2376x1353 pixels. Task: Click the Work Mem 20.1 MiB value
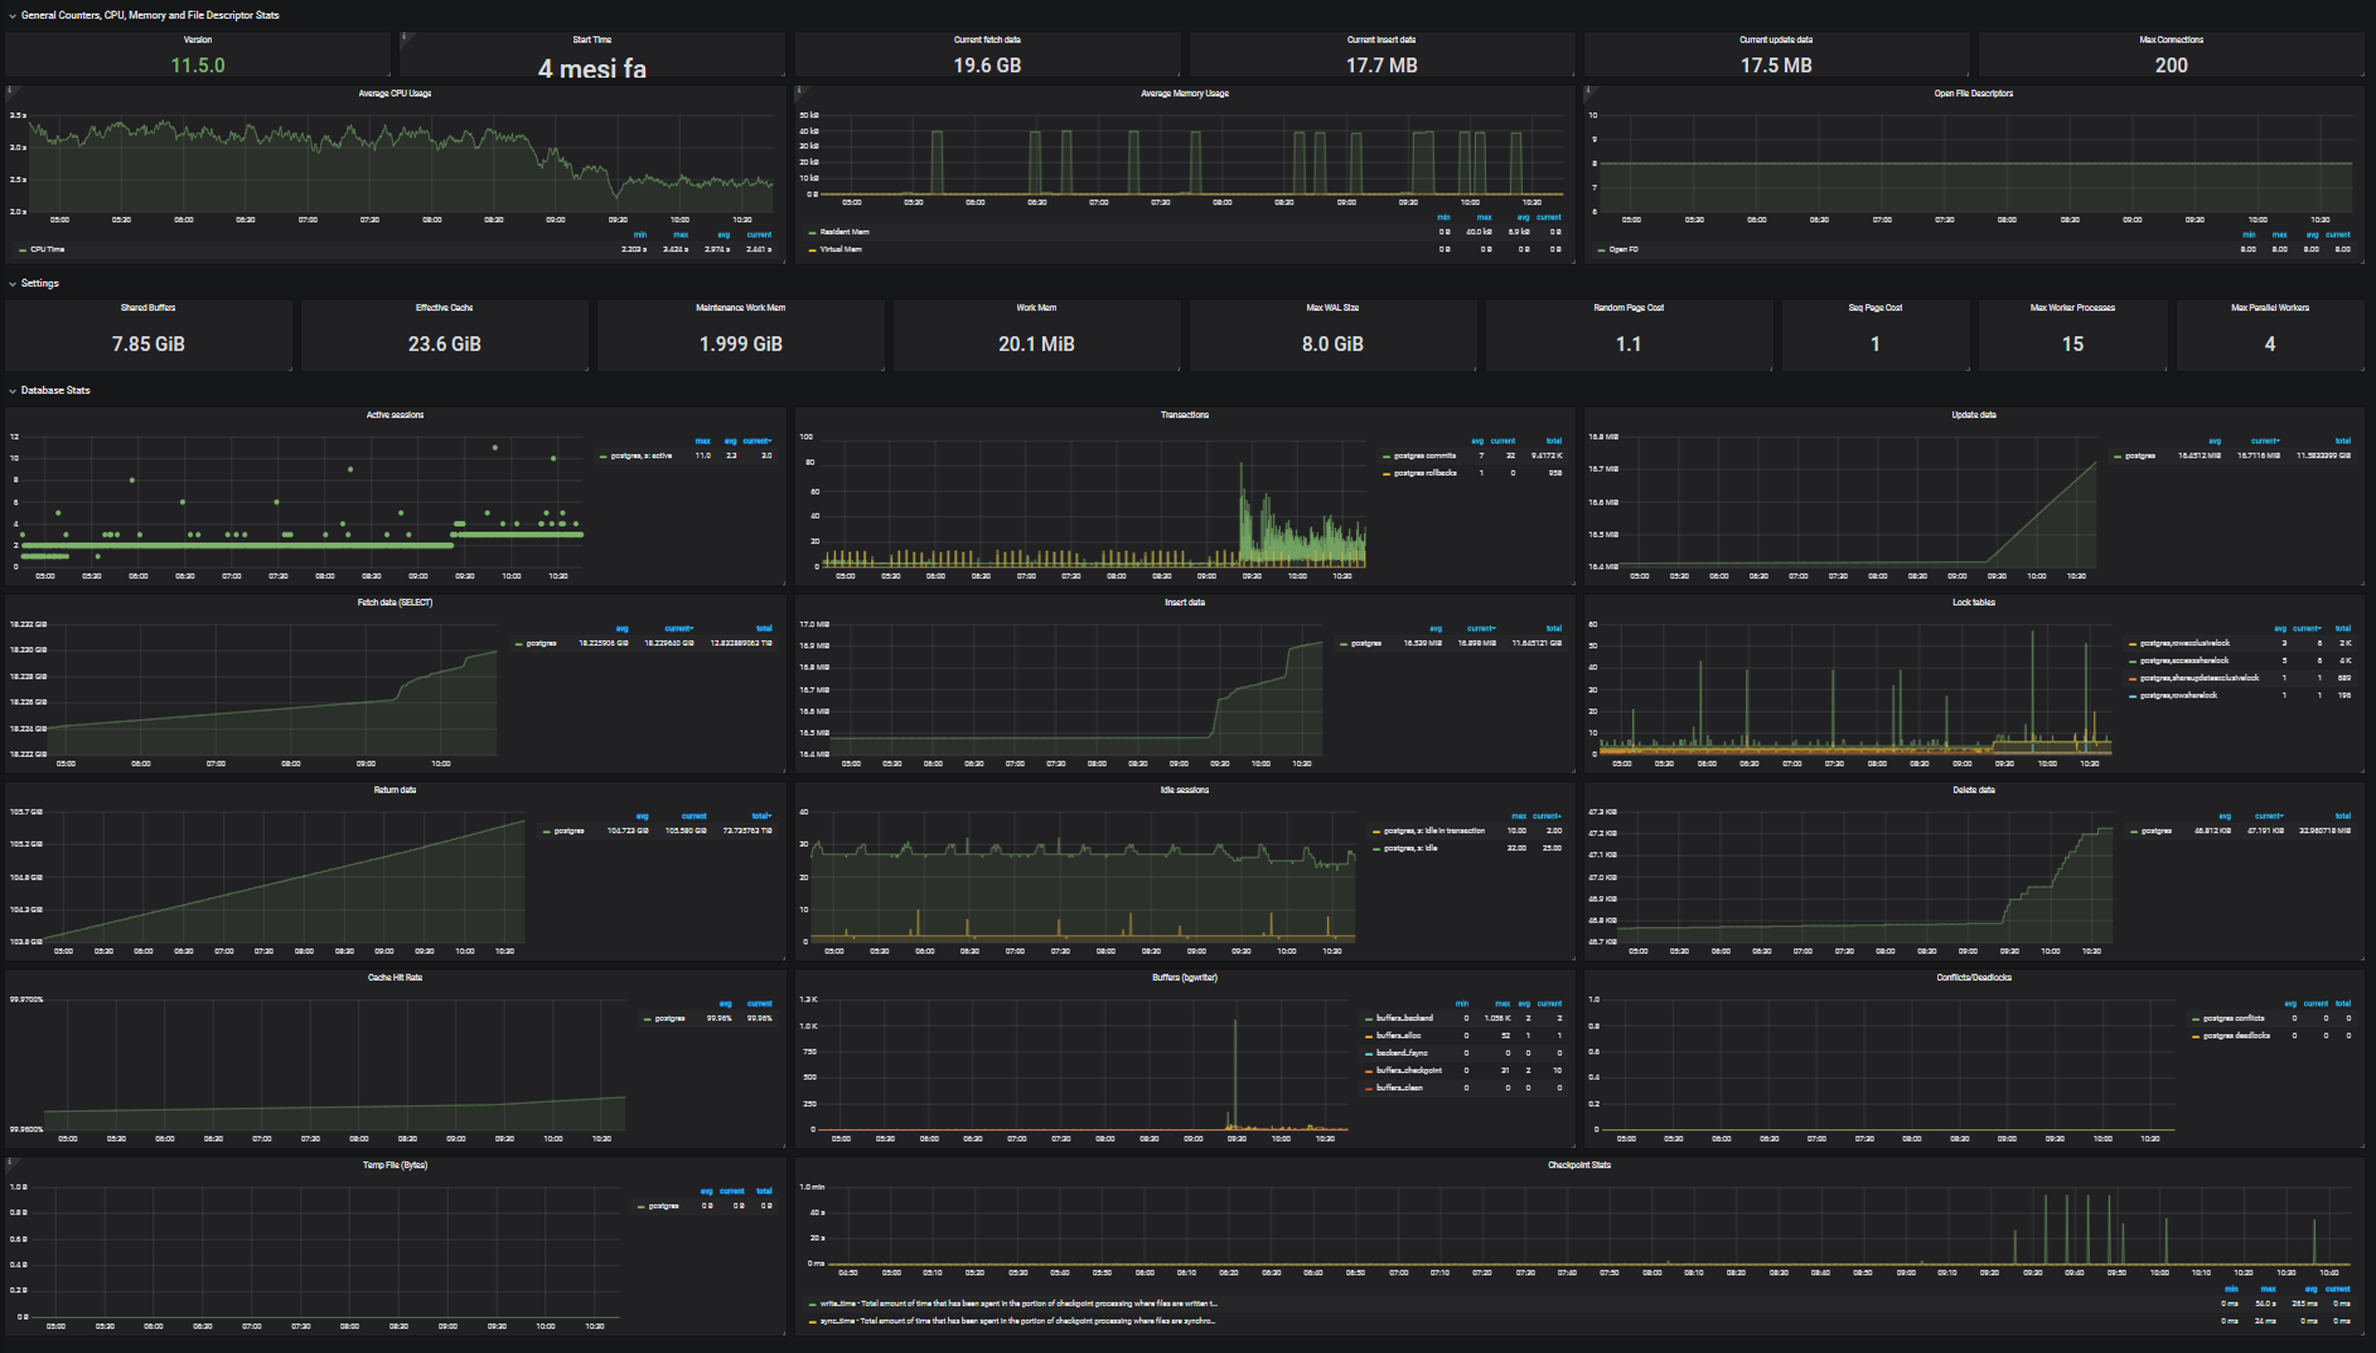1036,344
